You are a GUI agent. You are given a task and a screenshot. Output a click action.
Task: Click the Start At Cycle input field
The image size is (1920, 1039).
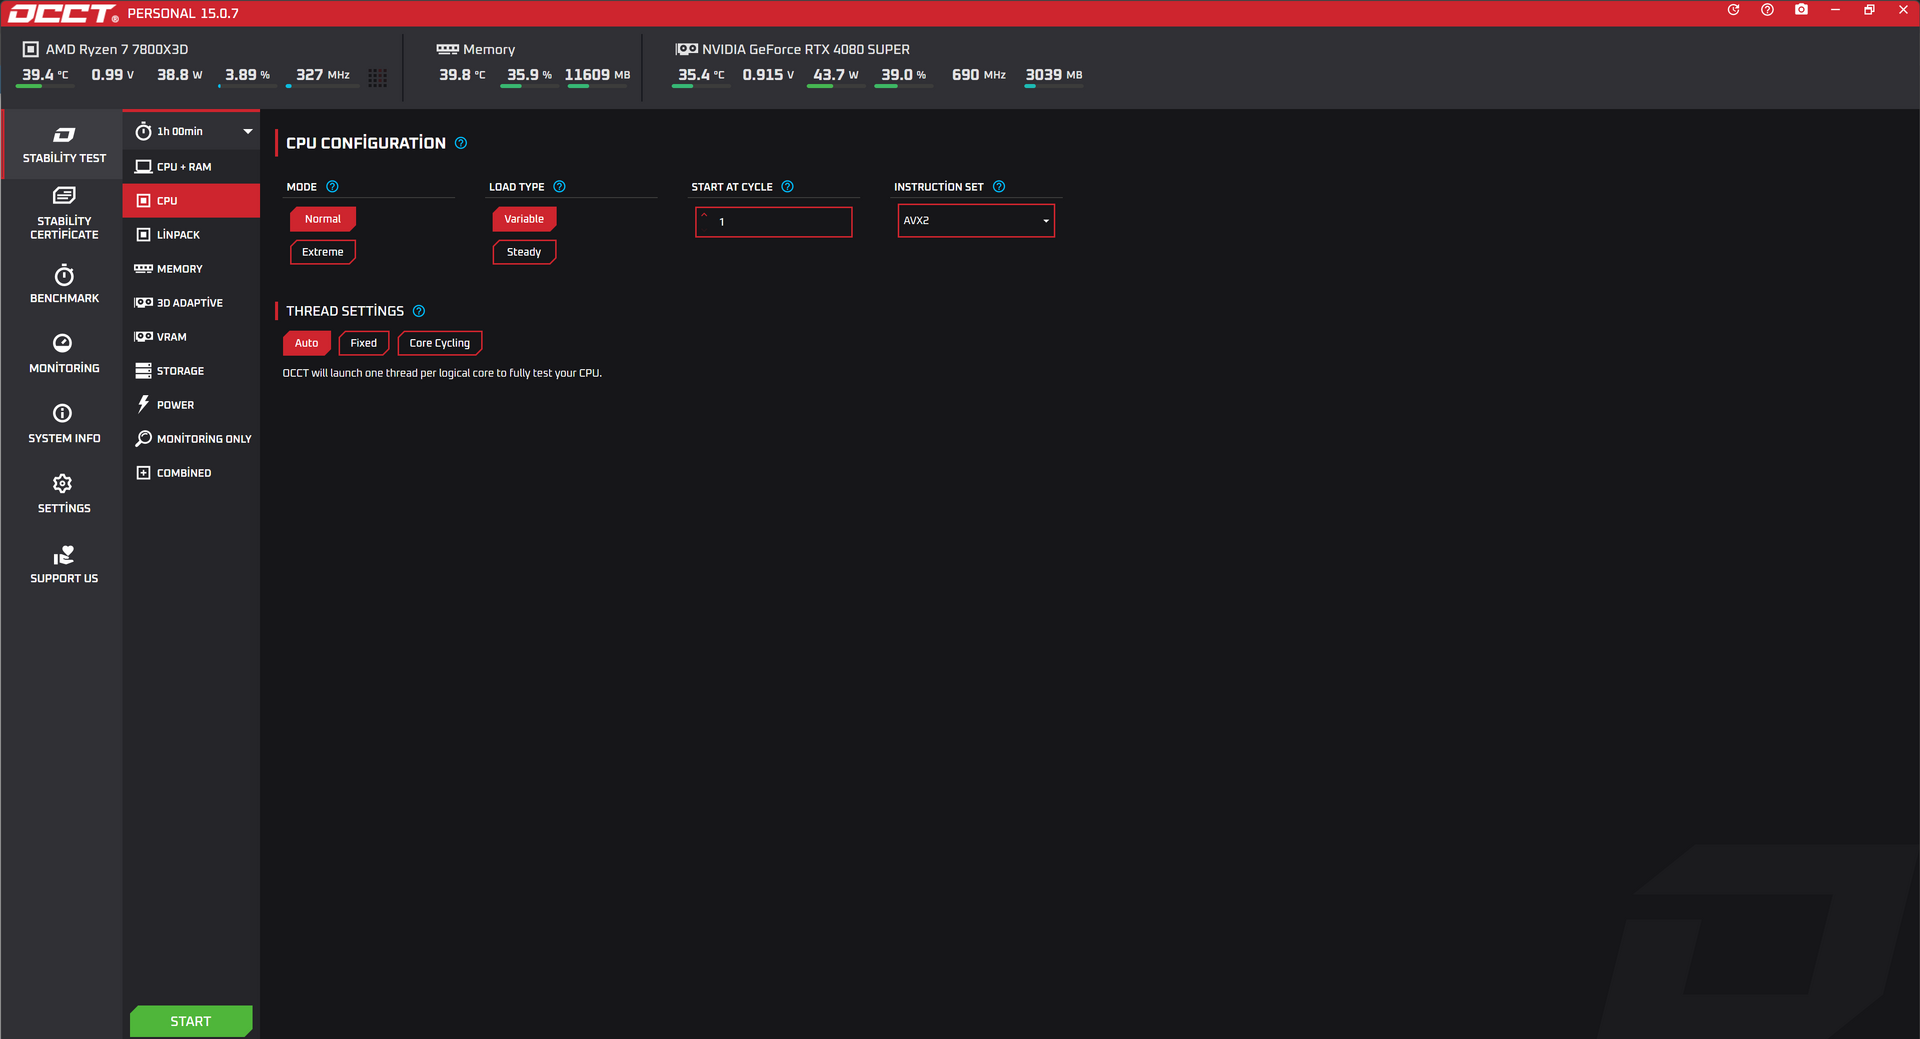click(x=774, y=222)
